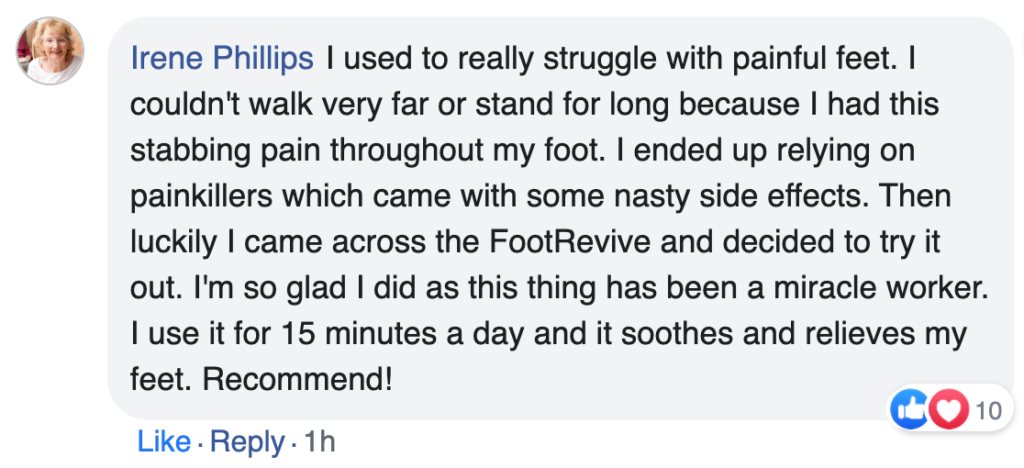Like Irene Phillips' comment
Image resolution: width=1024 pixels, height=468 pixels.
(x=163, y=441)
